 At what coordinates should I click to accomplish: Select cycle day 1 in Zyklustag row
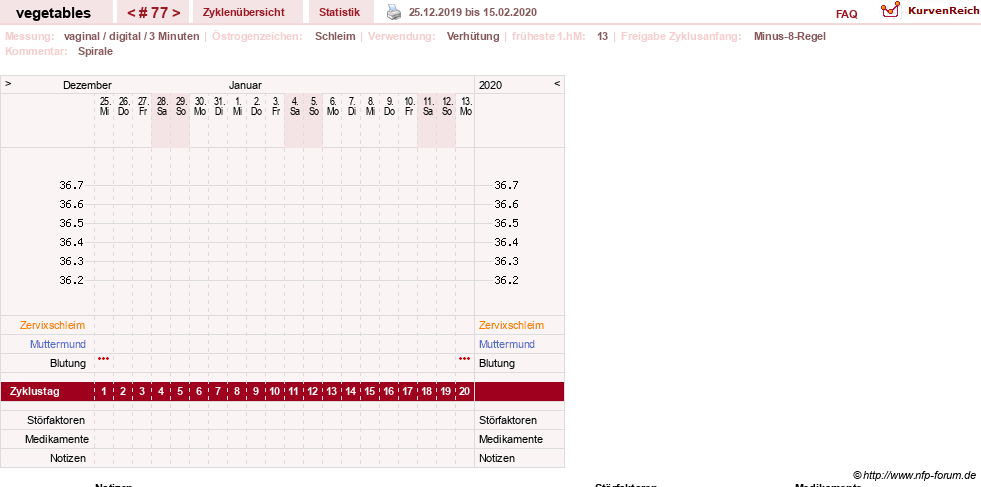(104, 392)
